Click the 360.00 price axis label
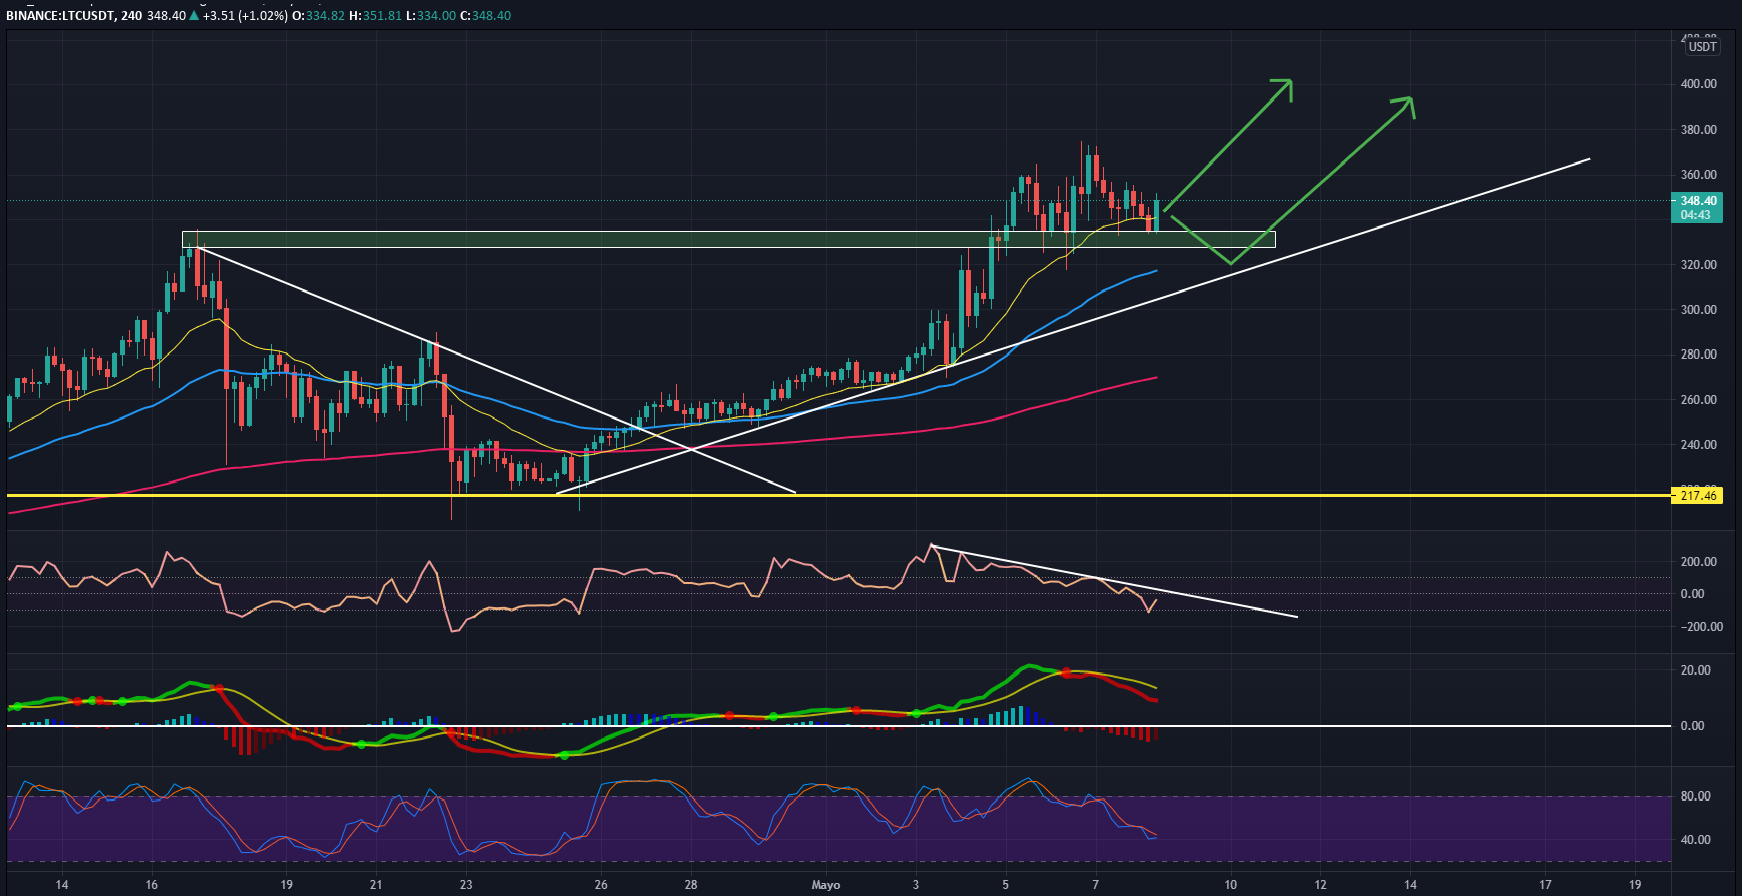The width and height of the screenshot is (1742, 896). [1699, 175]
